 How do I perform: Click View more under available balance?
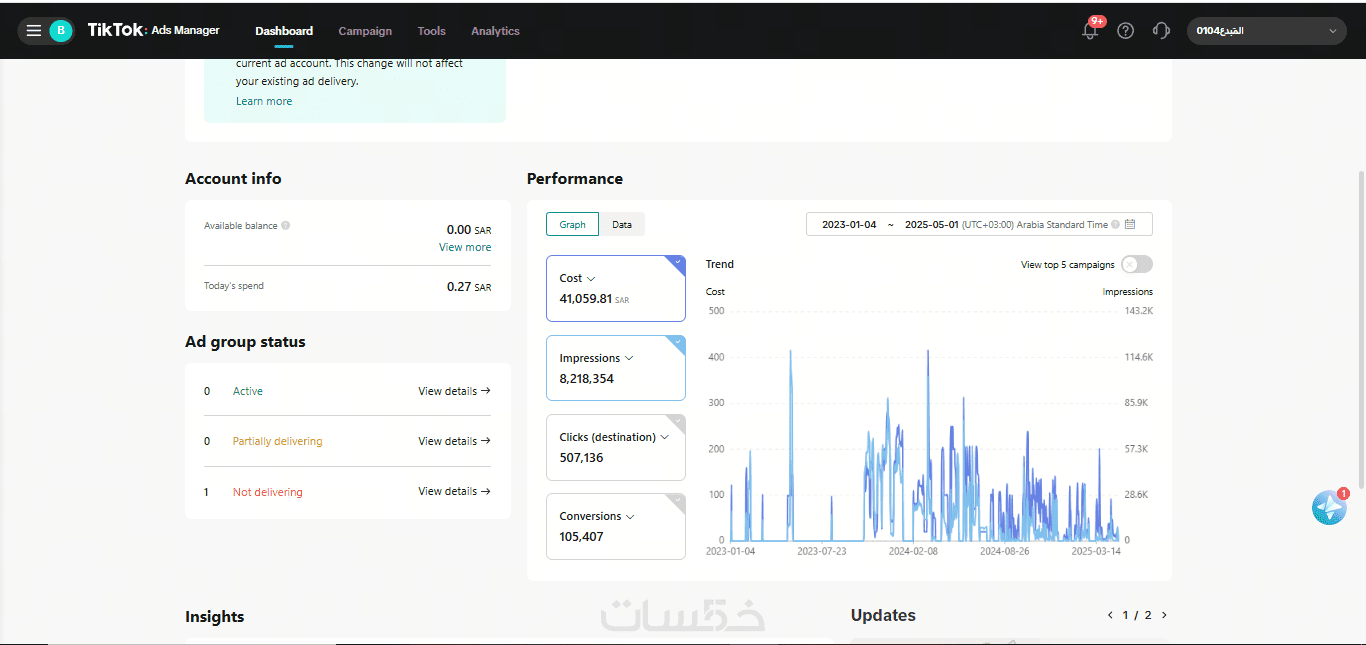tap(465, 247)
